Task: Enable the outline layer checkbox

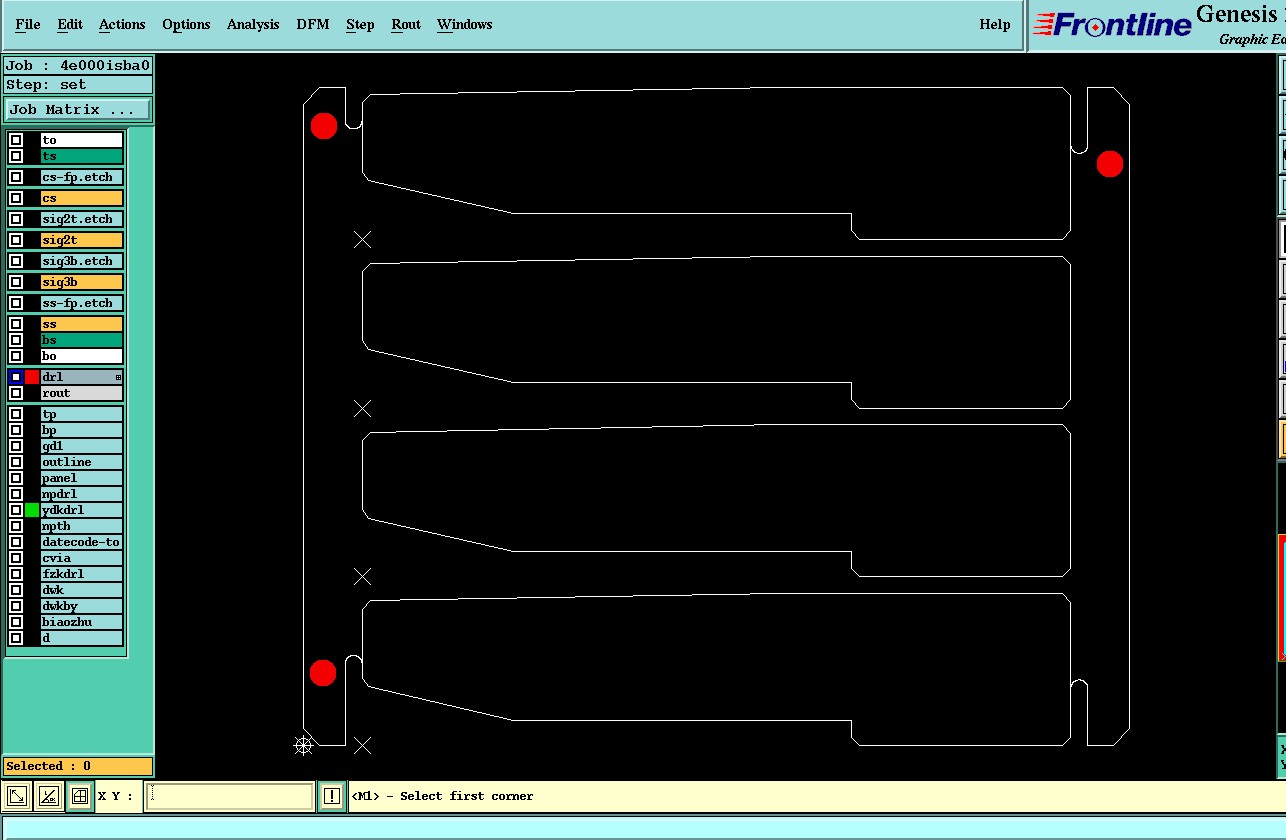Action: click(16, 462)
